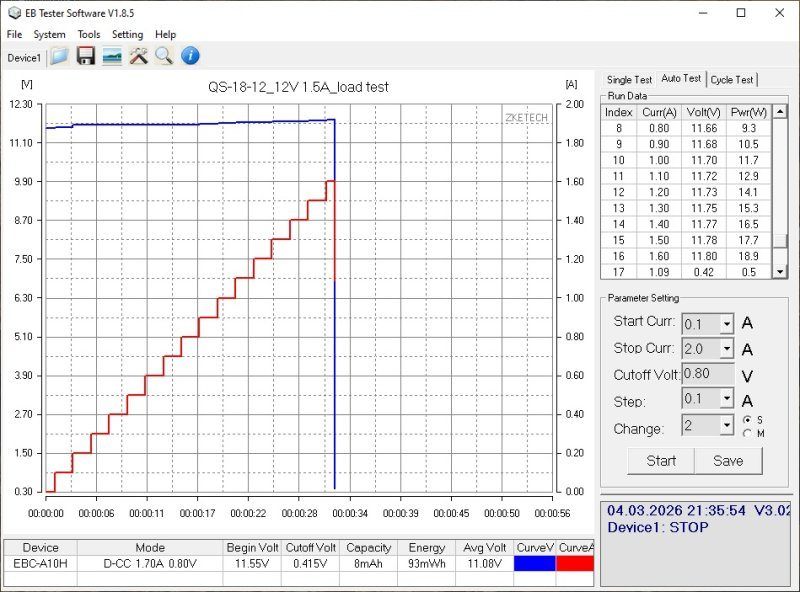
Task: Expand the Stop Curr dropdown
Action: point(726,349)
